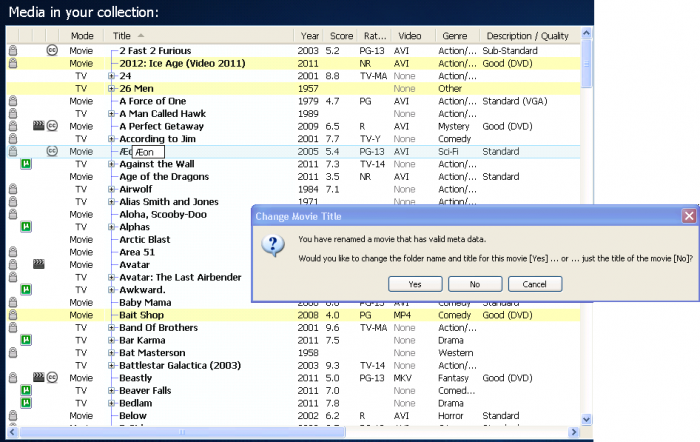Screen dimensions: 700x442
Task: Expand Battlestar Galactica (2003) node
Action: click(111, 365)
